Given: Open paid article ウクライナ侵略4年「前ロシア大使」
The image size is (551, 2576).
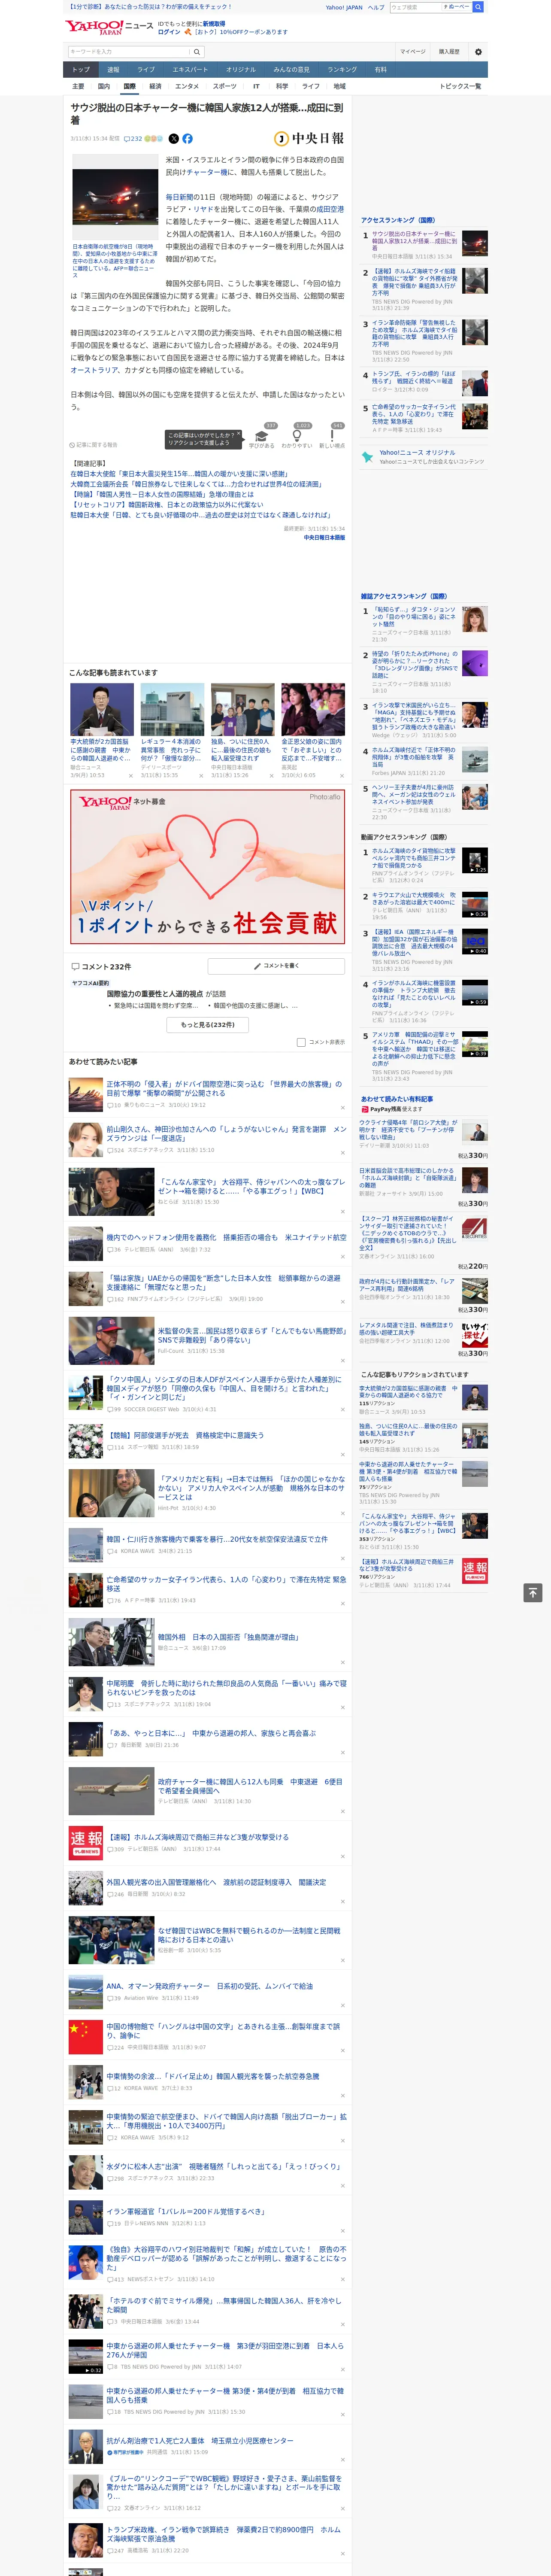Looking at the screenshot, I should (x=408, y=1129).
